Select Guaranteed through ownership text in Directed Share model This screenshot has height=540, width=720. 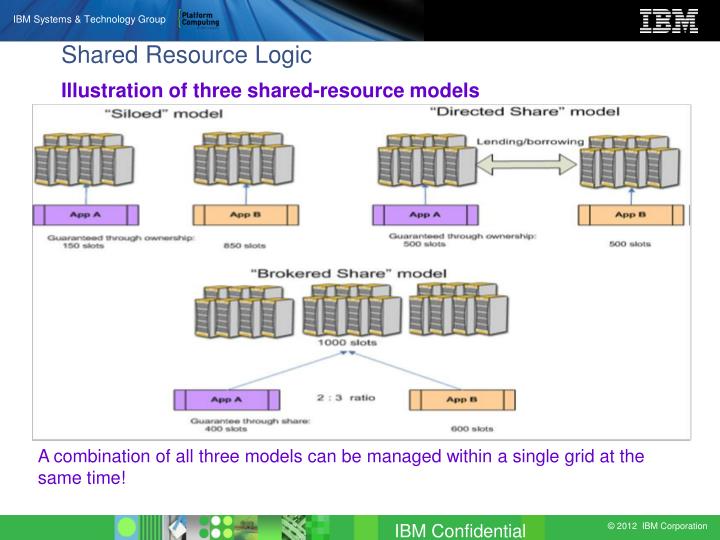click(462, 236)
